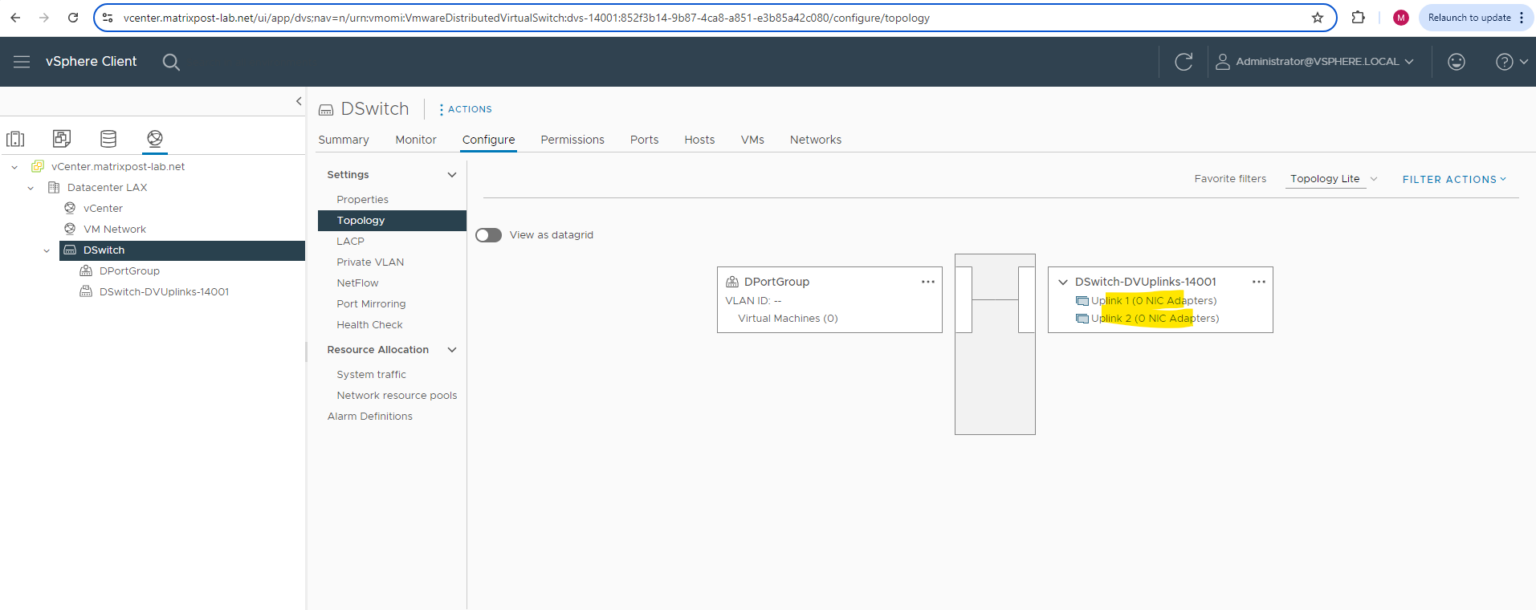1536x610 pixels.
Task: Open the Networking inventory globe icon
Action: tap(154, 138)
